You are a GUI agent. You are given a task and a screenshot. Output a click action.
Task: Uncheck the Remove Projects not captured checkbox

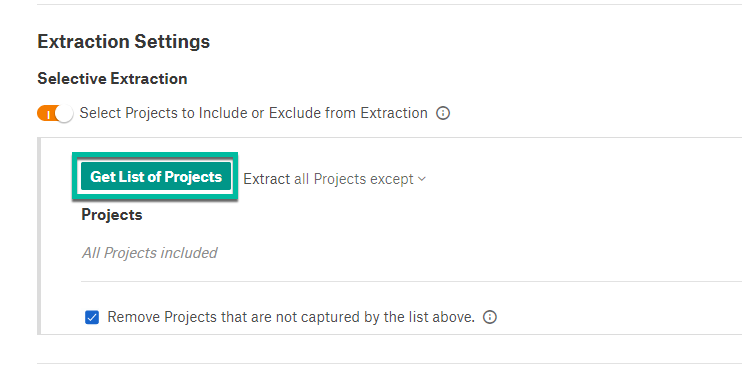coord(92,317)
